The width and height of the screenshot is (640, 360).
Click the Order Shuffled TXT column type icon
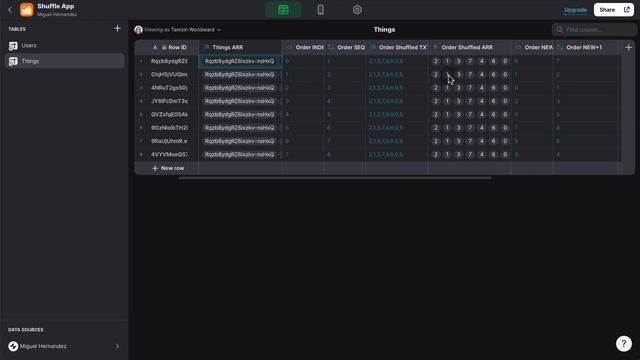click(373, 47)
